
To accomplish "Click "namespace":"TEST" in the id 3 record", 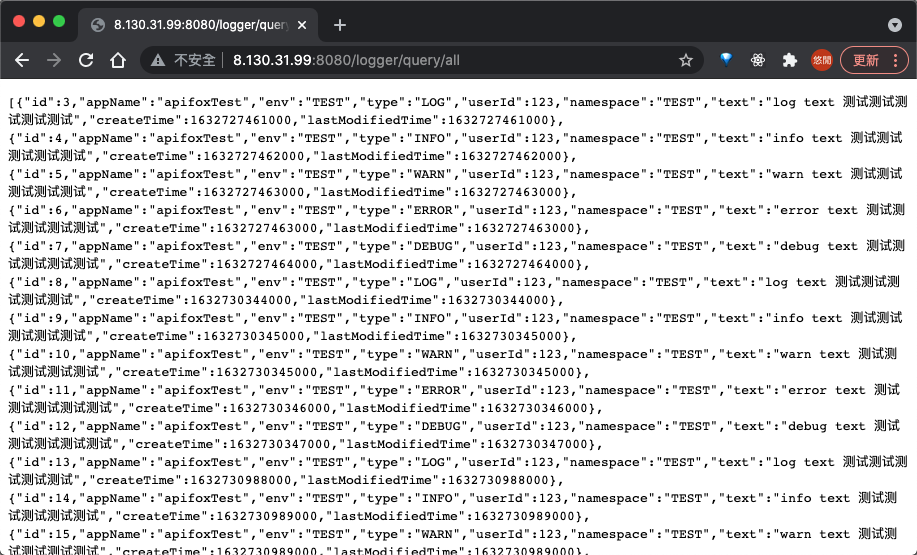I will (632, 102).
